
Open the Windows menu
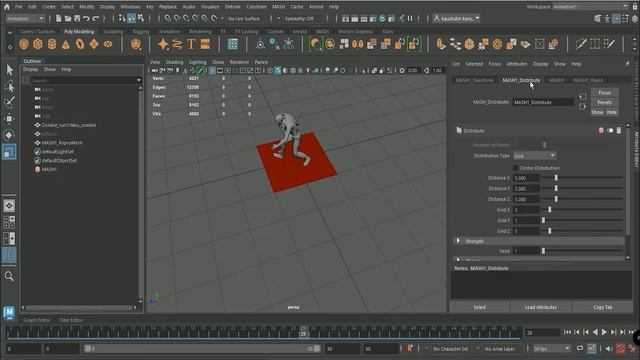tap(130, 7)
